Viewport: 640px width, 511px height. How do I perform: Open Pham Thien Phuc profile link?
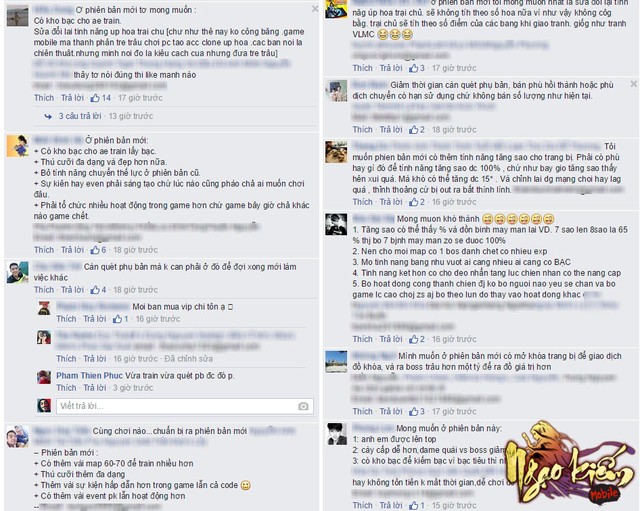pos(89,375)
